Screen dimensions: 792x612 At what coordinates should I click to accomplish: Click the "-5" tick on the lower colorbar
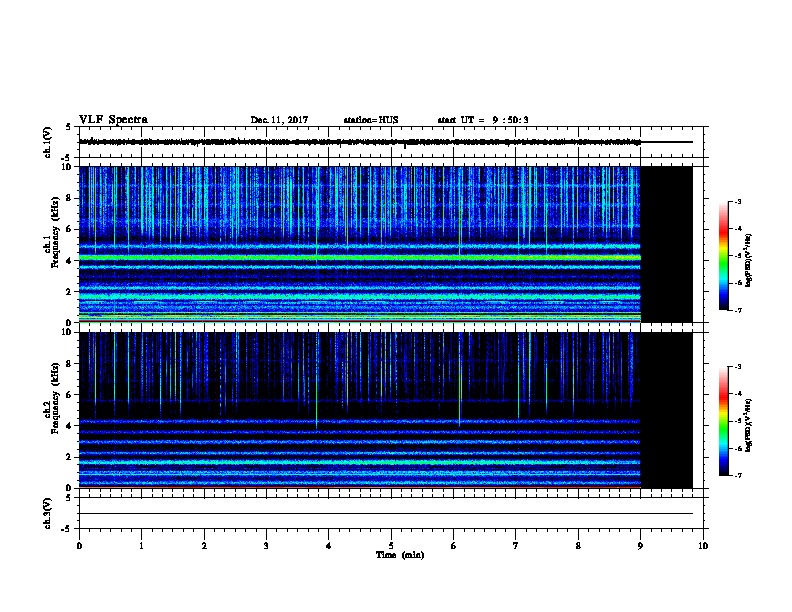[737, 421]
